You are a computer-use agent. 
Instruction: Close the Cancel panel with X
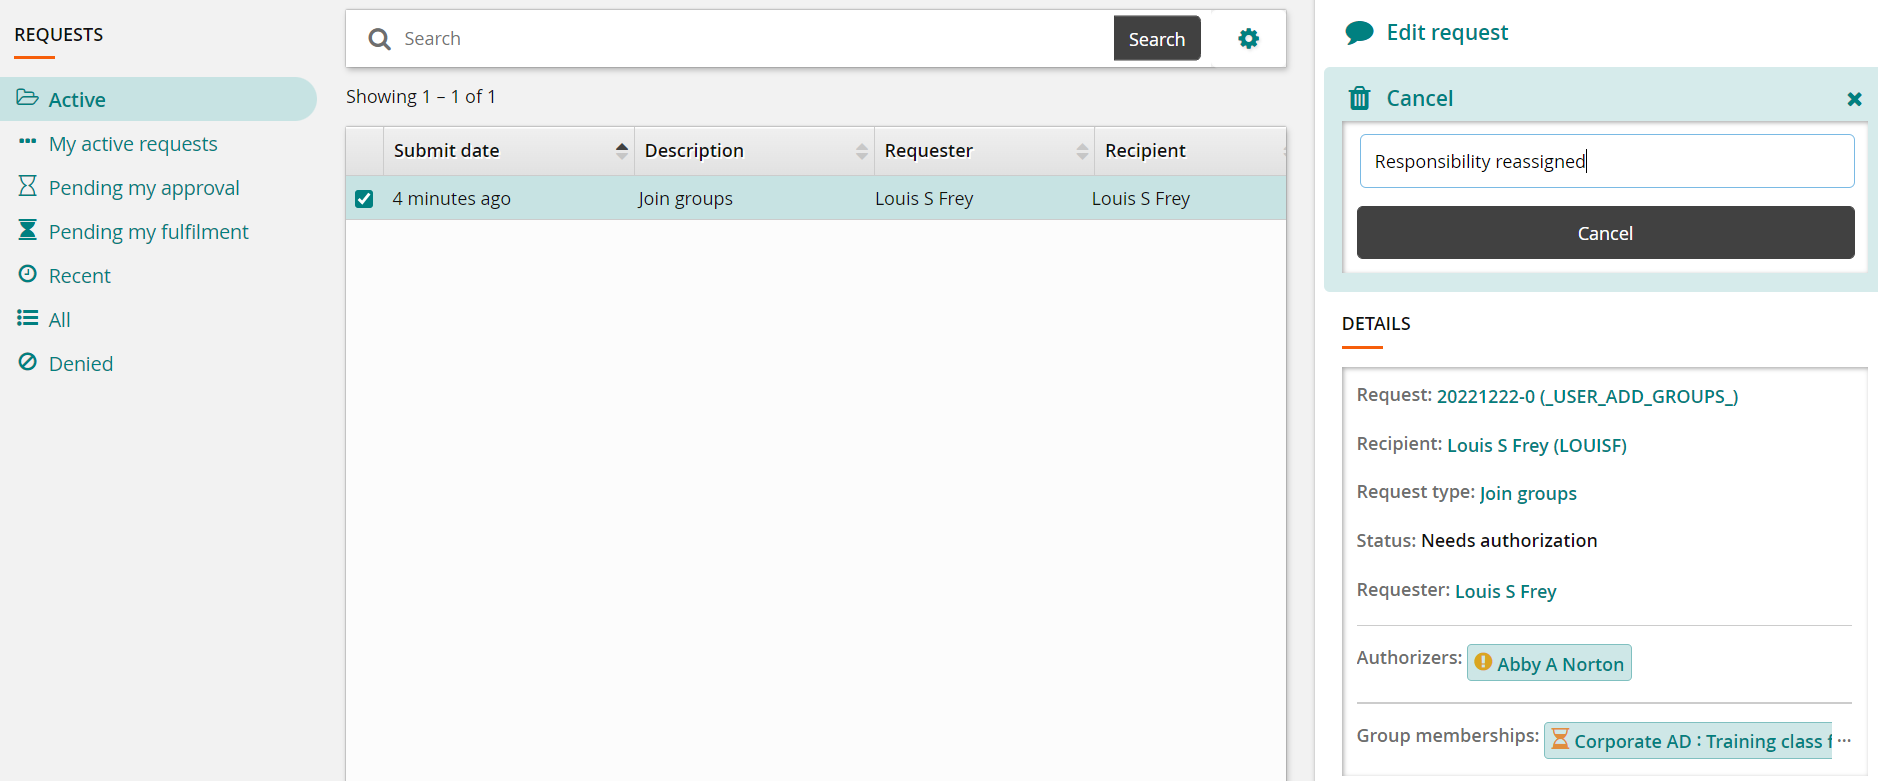click(1853, 99)
